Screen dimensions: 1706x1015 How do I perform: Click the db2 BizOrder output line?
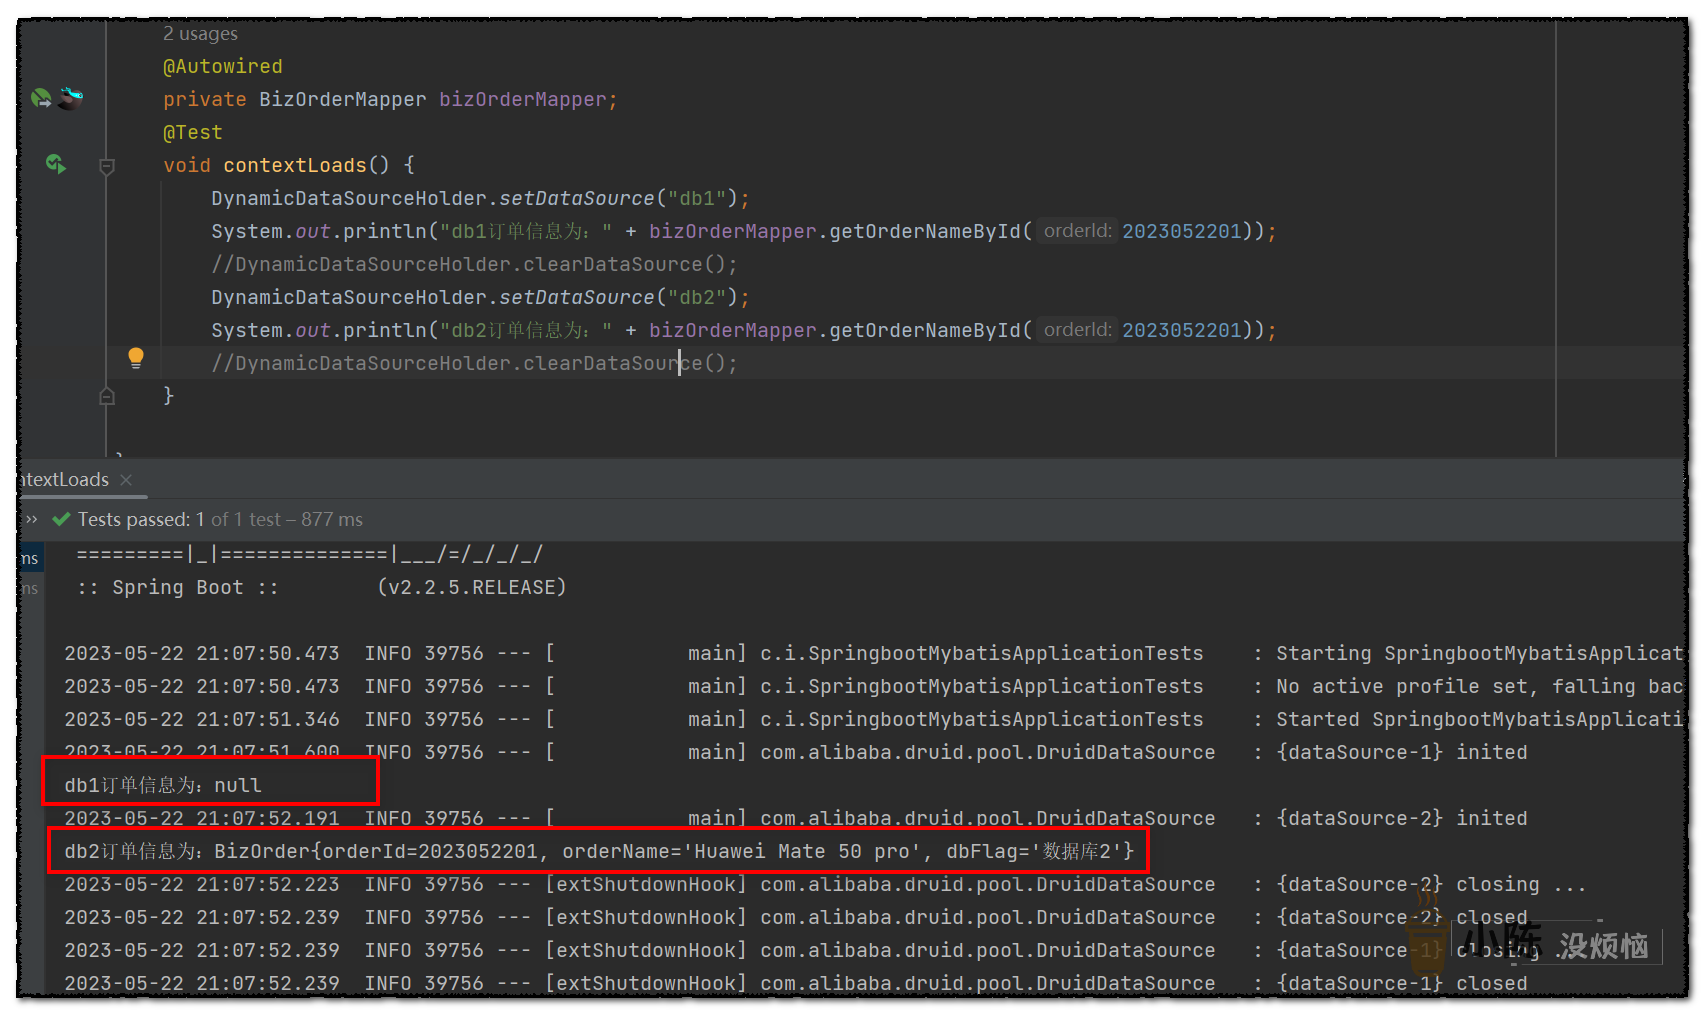[x=599, y=851]
